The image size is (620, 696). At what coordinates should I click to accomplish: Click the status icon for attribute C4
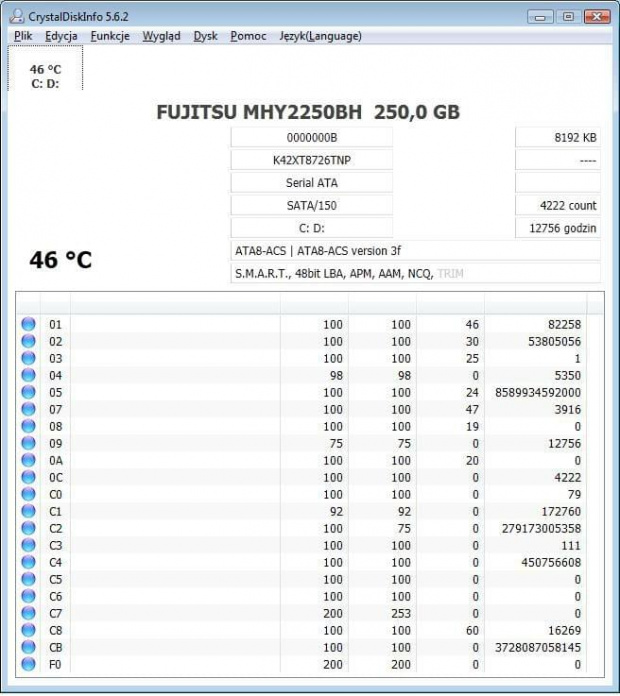tap(28, 562)
